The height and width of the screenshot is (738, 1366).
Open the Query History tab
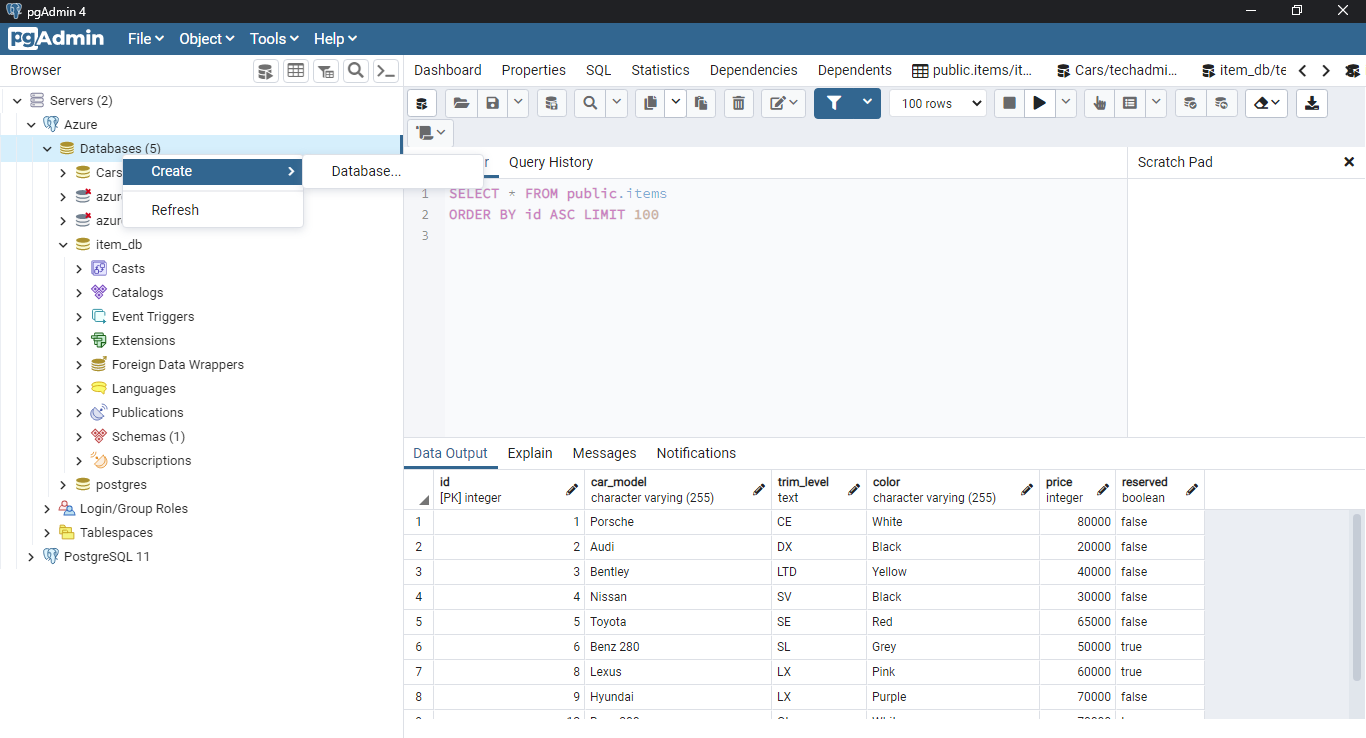point(551,162)
